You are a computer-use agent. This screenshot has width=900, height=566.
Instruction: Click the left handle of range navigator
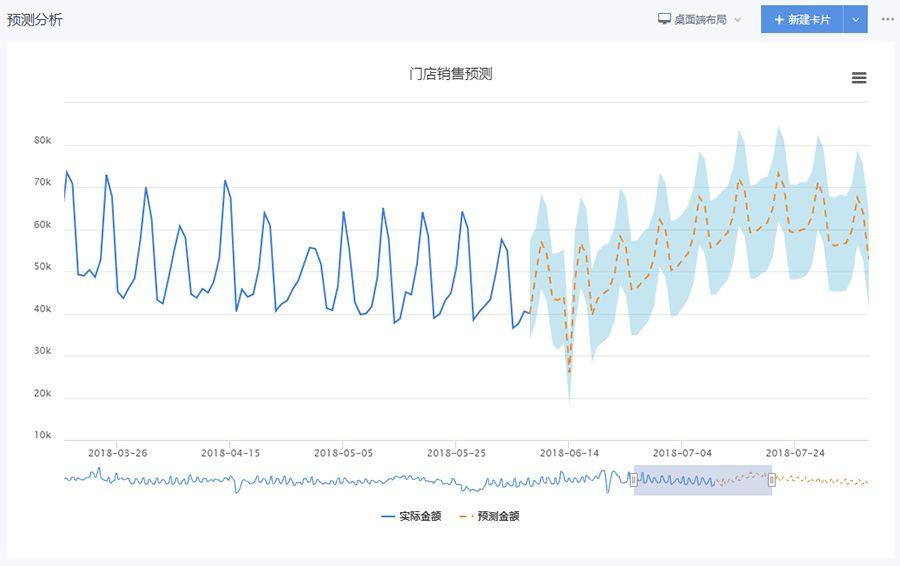pos(634,480)
